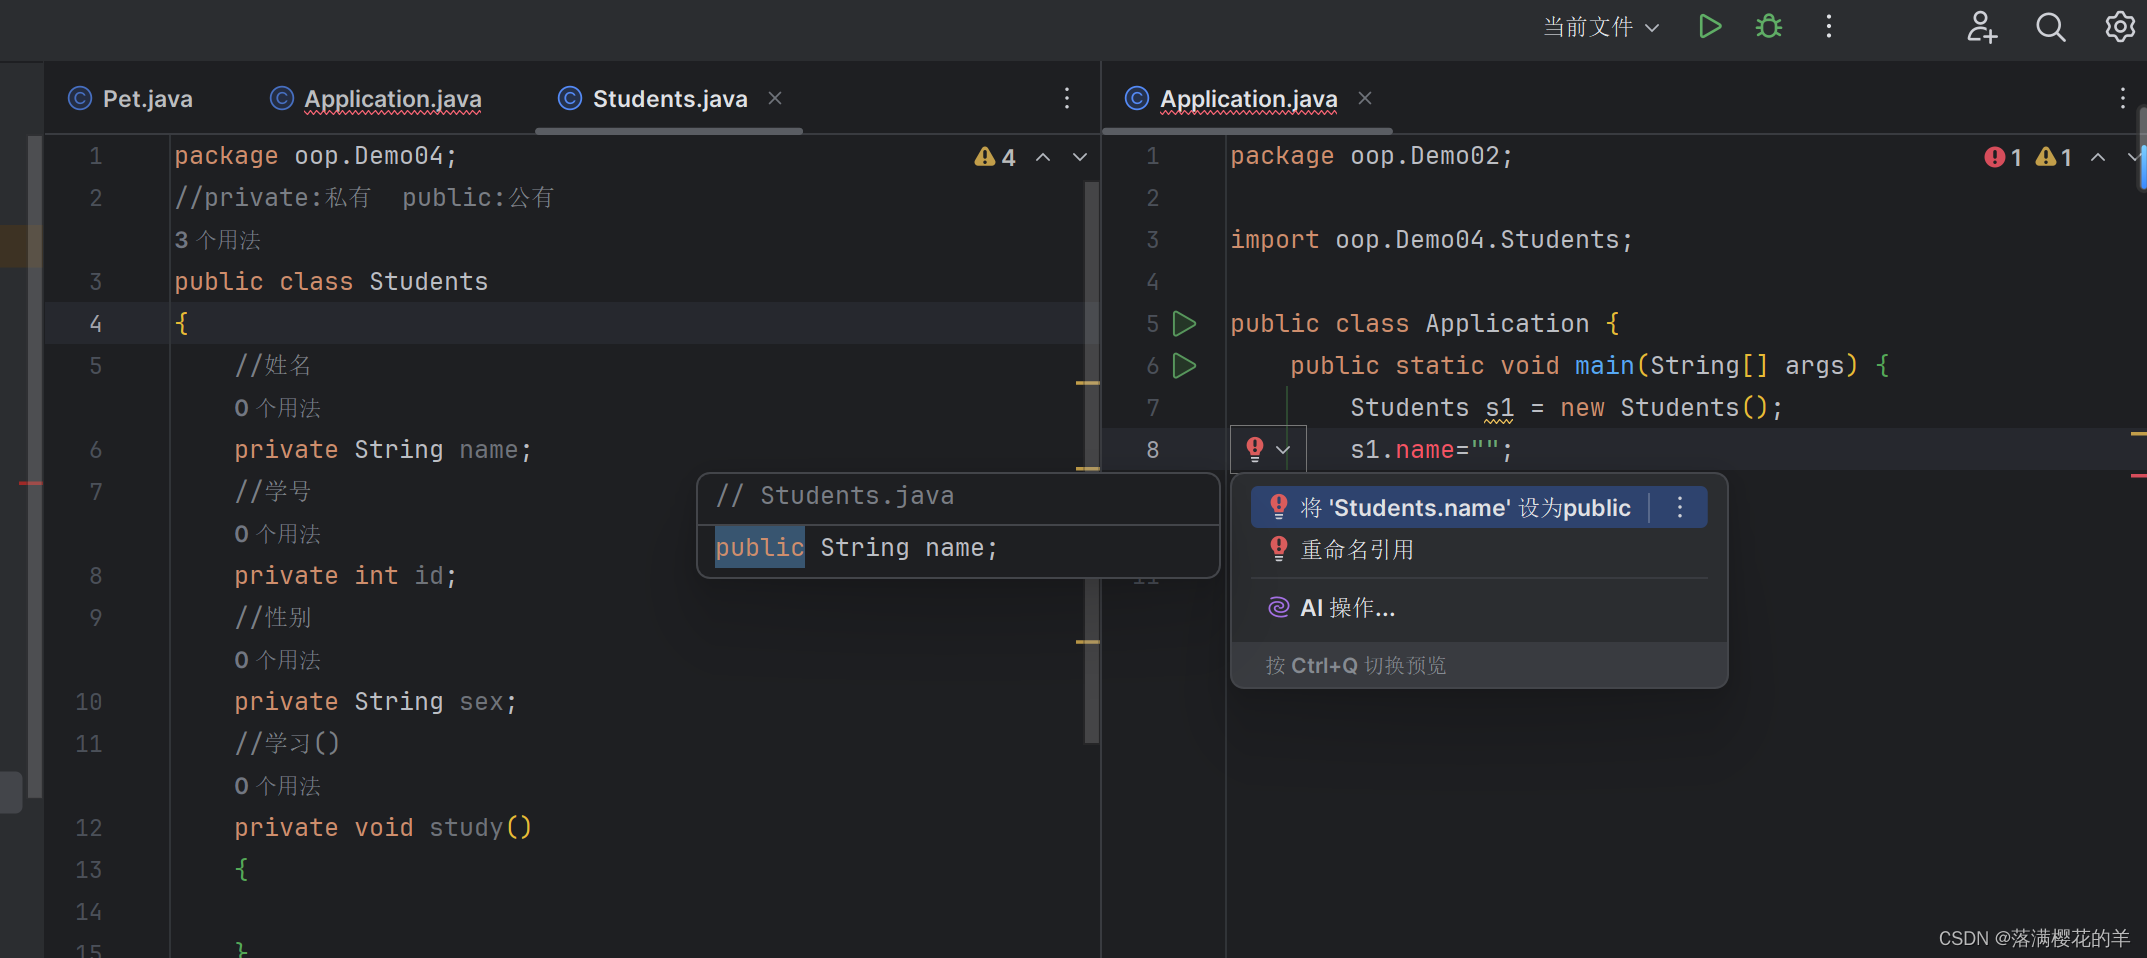
Task: Click 0 个用法 hint above name field
Action: point(277,408)
